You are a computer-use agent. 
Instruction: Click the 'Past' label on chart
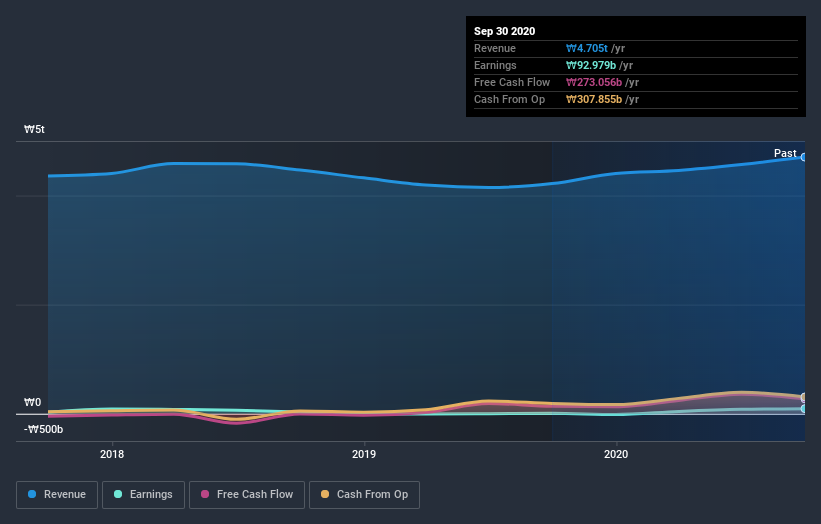tap(785, 153)
